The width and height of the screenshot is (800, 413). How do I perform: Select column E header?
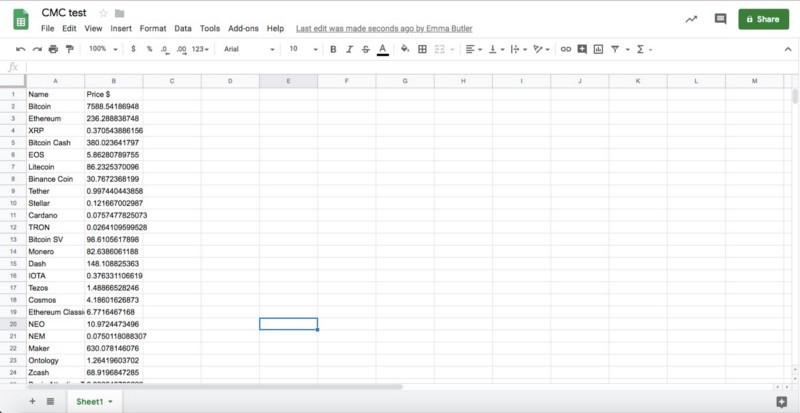288,81
